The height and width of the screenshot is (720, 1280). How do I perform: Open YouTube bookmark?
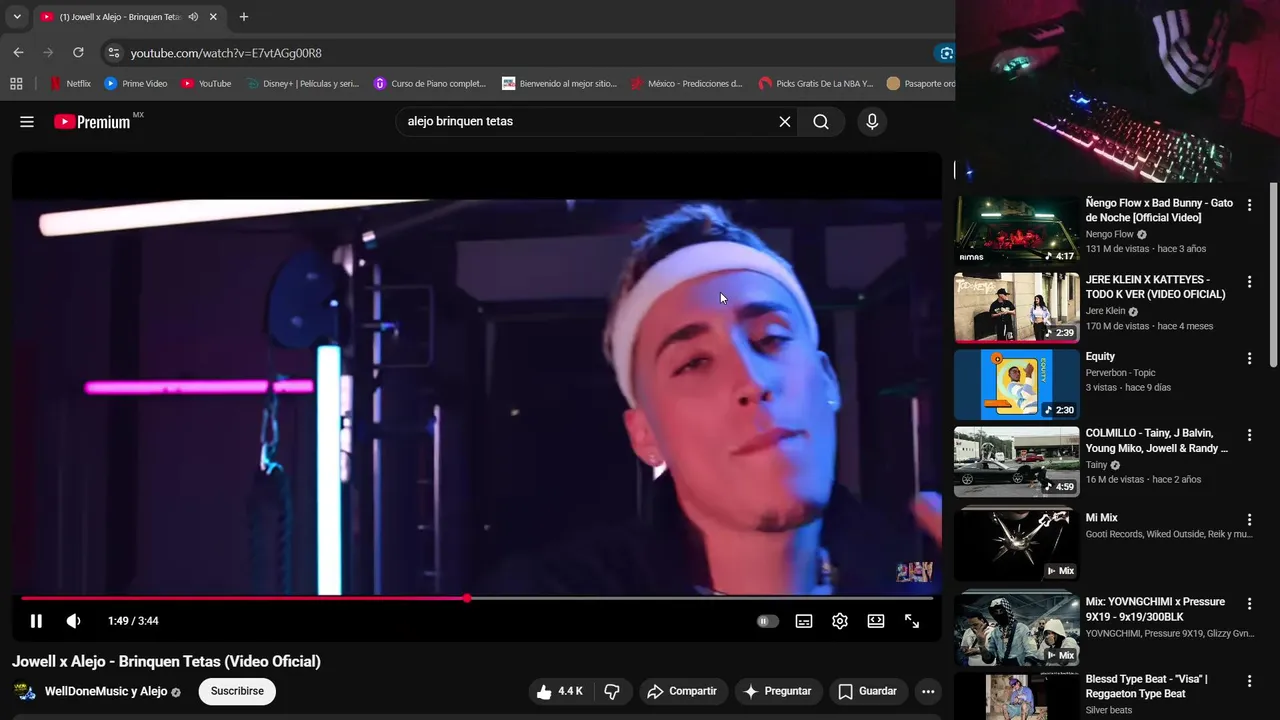206,84
